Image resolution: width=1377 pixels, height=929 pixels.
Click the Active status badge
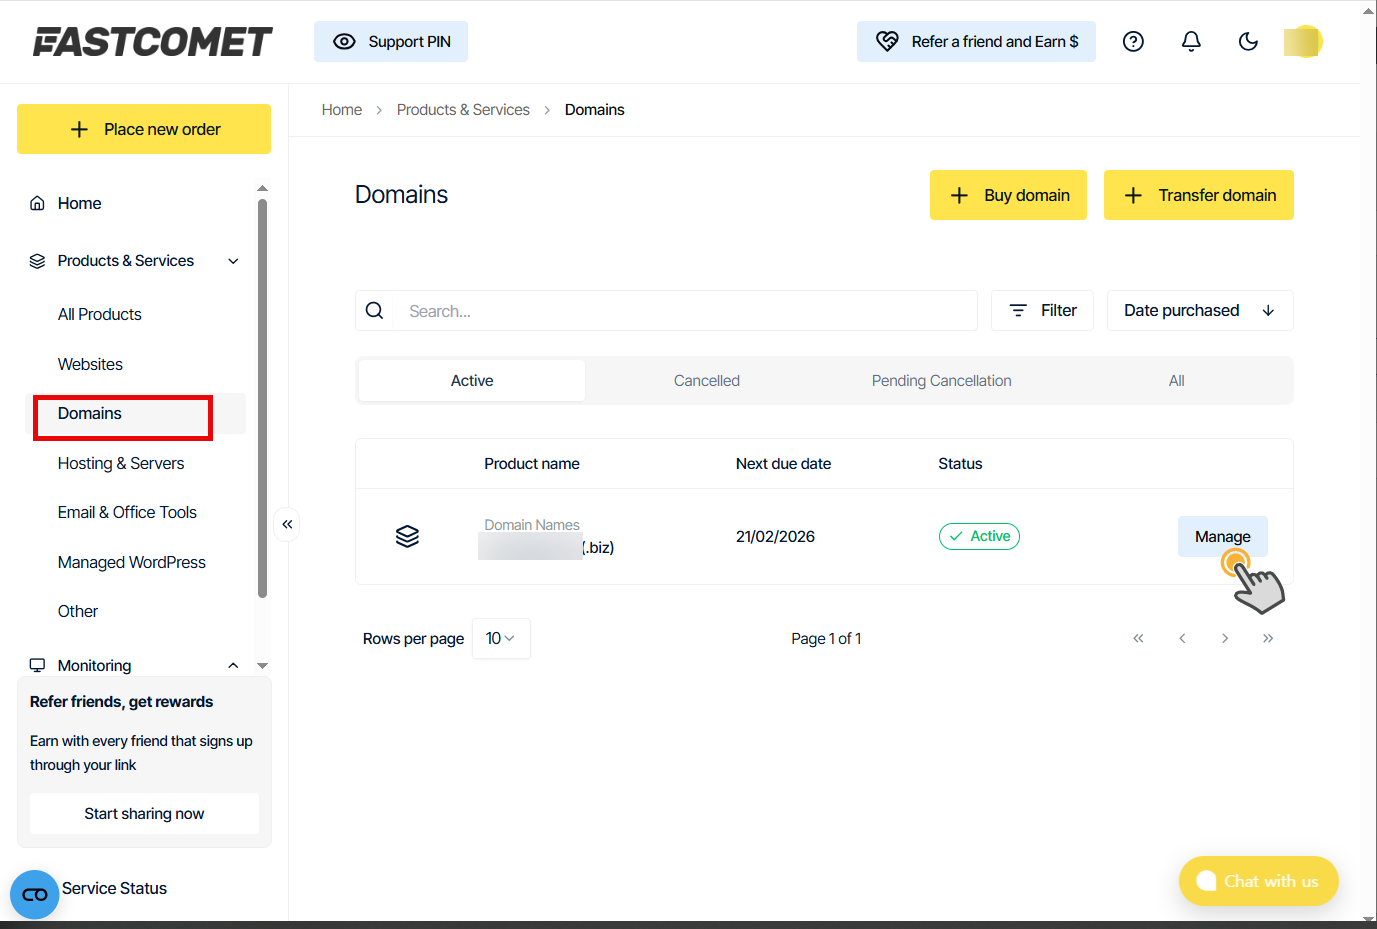979,536
